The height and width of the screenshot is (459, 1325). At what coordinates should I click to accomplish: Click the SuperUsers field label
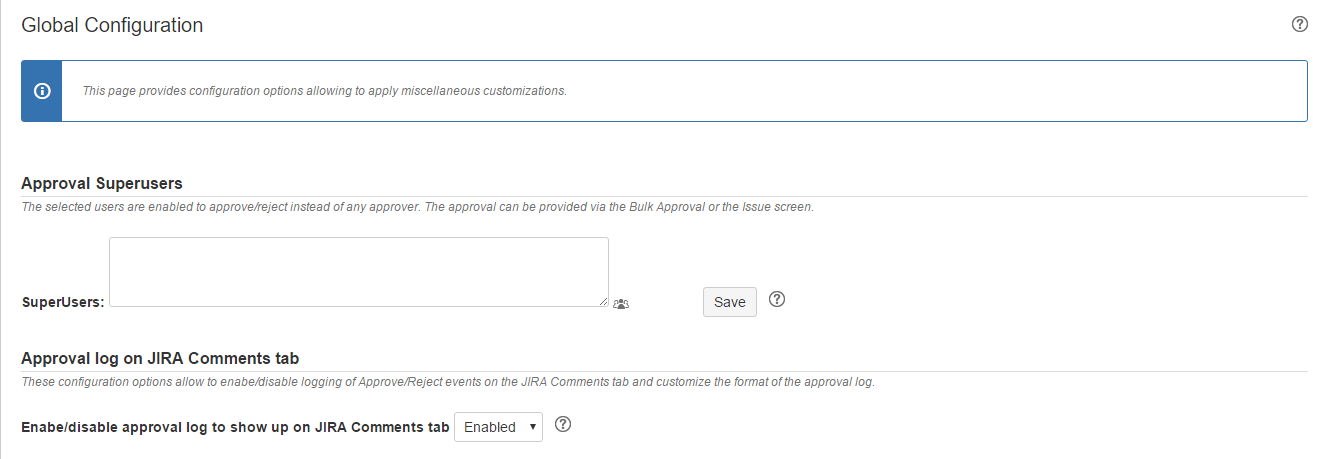coord(62,302)
